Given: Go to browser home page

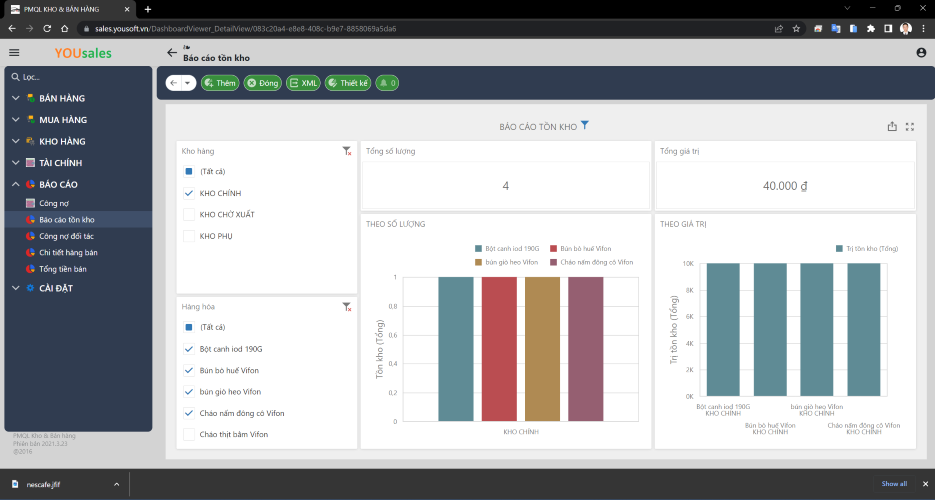Looking at the screenshot, I should (64, 29).
